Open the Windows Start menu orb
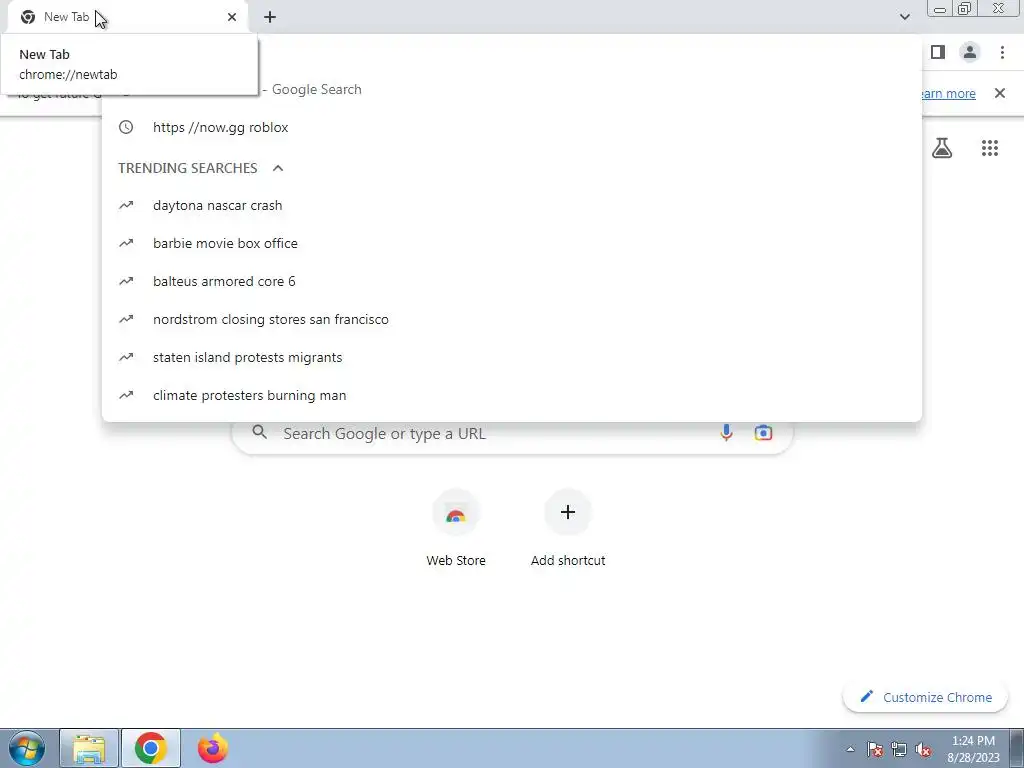Screen dimensions: 1024x768 pos(27,748)
